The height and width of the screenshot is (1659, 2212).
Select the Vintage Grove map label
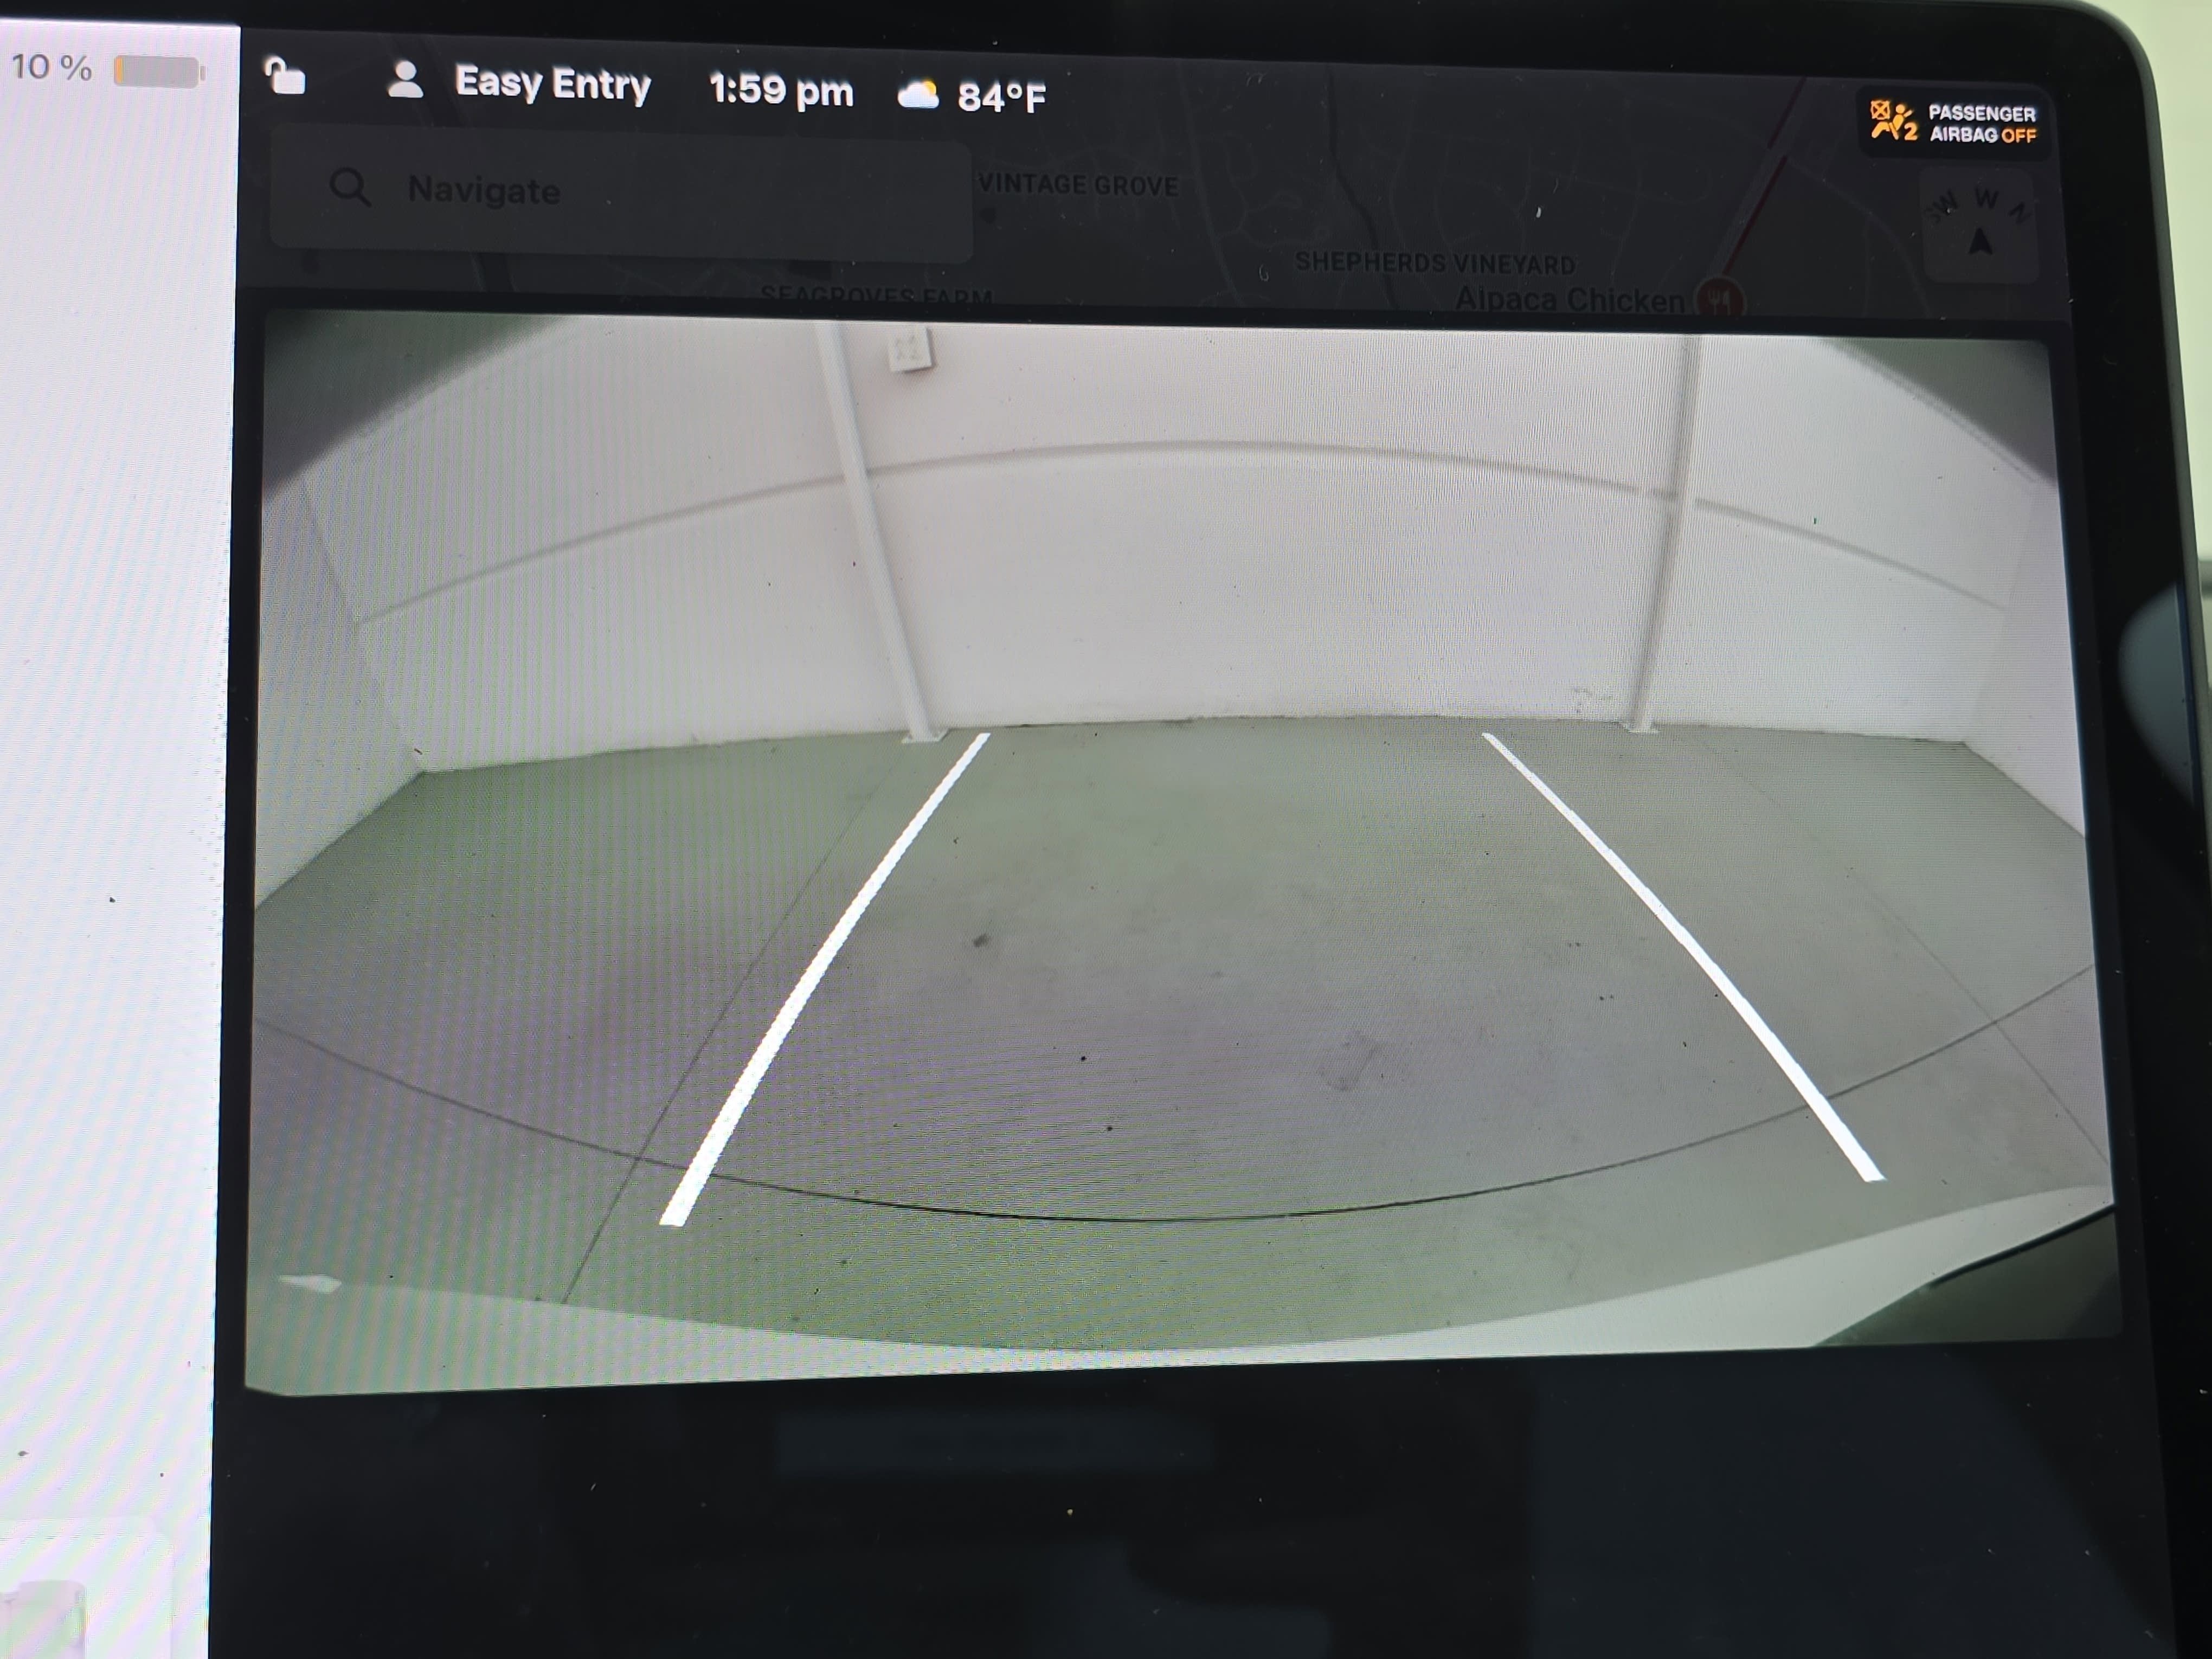(x=1077, y=184)
